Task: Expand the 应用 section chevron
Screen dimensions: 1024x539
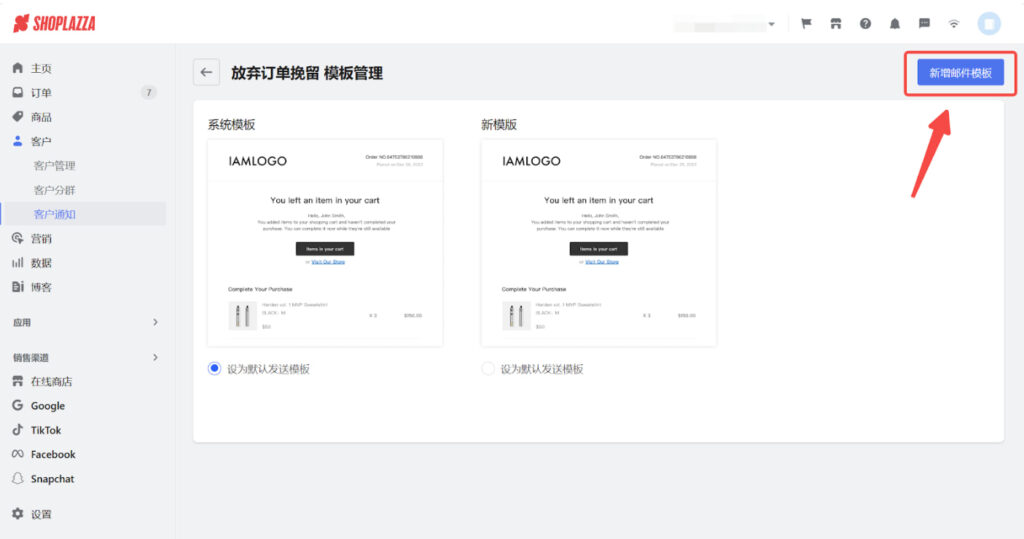Action: pos(155,322)
